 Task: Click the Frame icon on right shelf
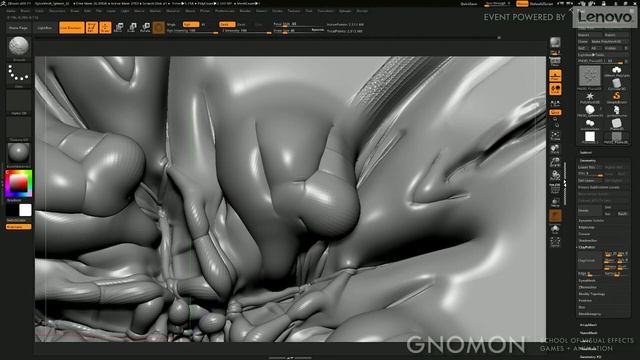(x=555, y=135)
